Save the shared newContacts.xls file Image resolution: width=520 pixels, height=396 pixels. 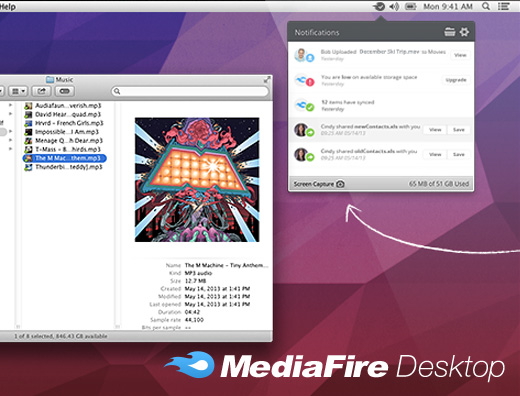click(459, 130)
